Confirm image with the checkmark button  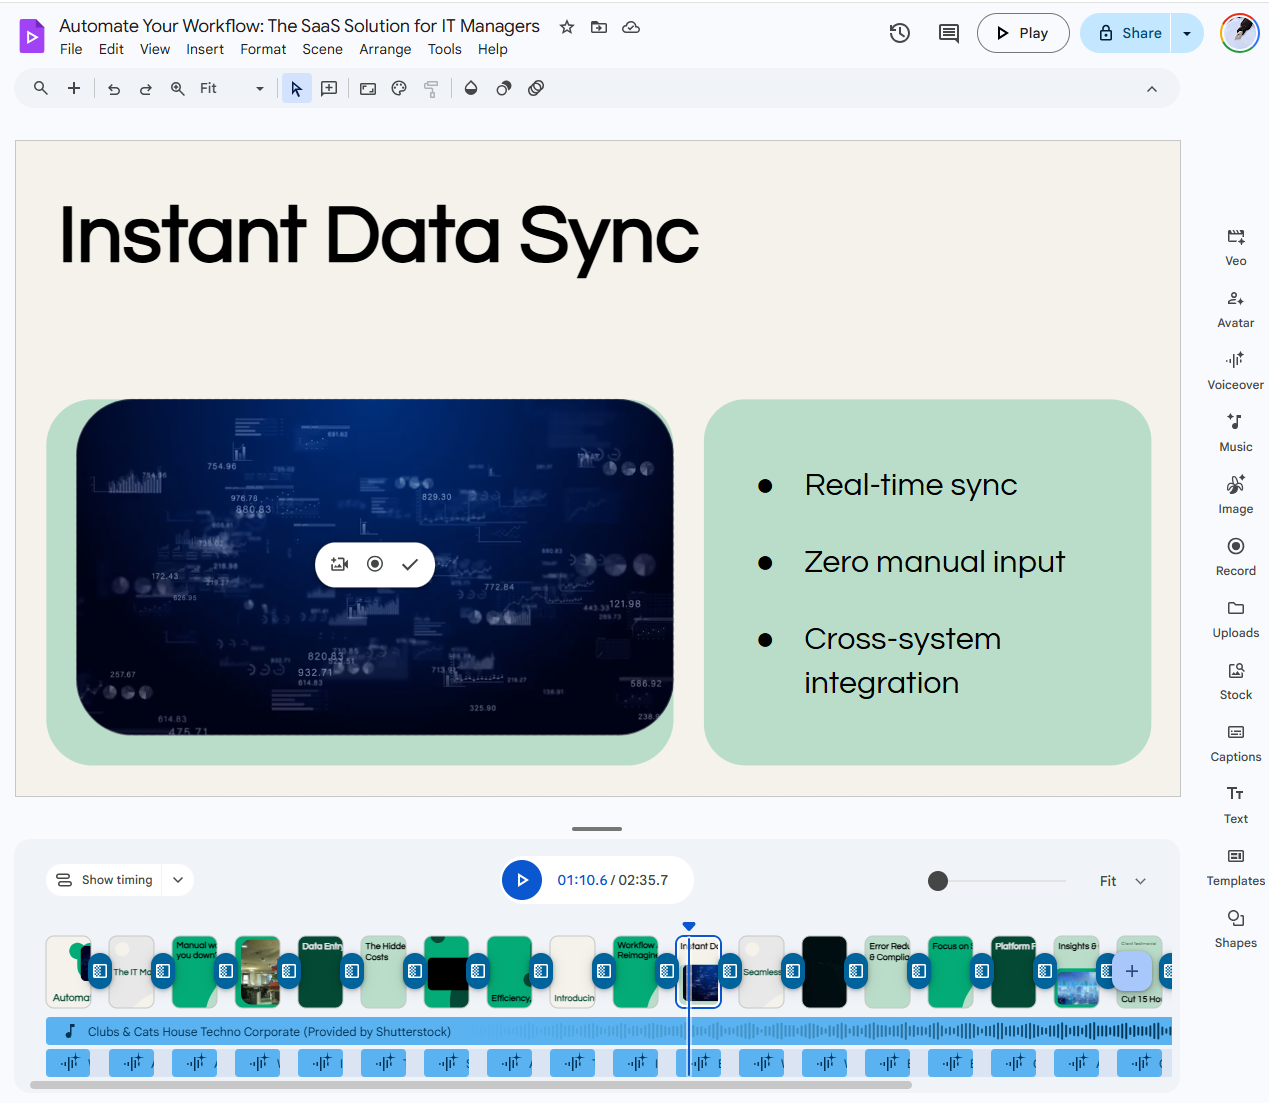click(x=410, y=564)
